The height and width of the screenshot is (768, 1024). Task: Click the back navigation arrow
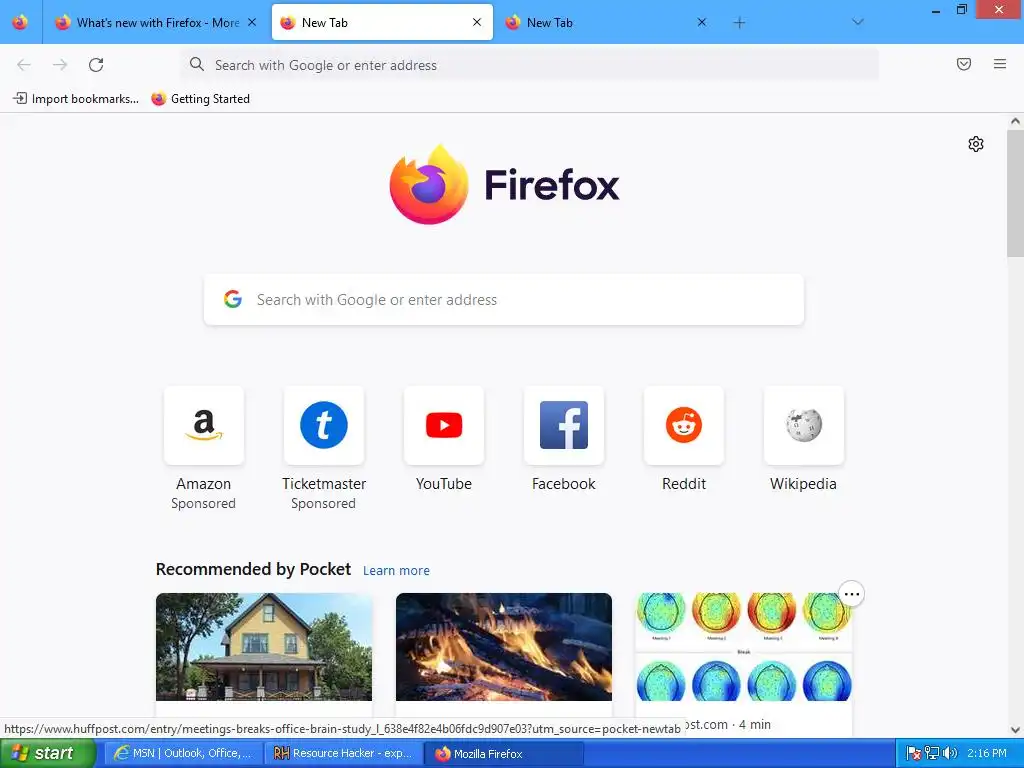[24, 65]
